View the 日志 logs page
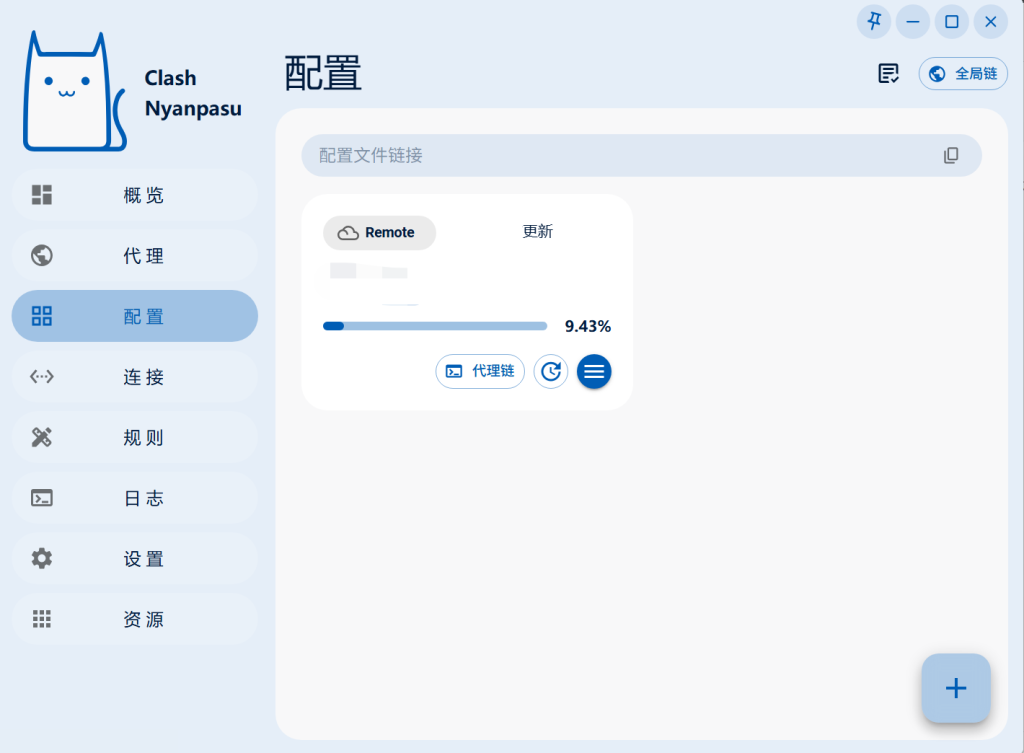The height and width of the screenshot is (753, 1024). point(134,498)
